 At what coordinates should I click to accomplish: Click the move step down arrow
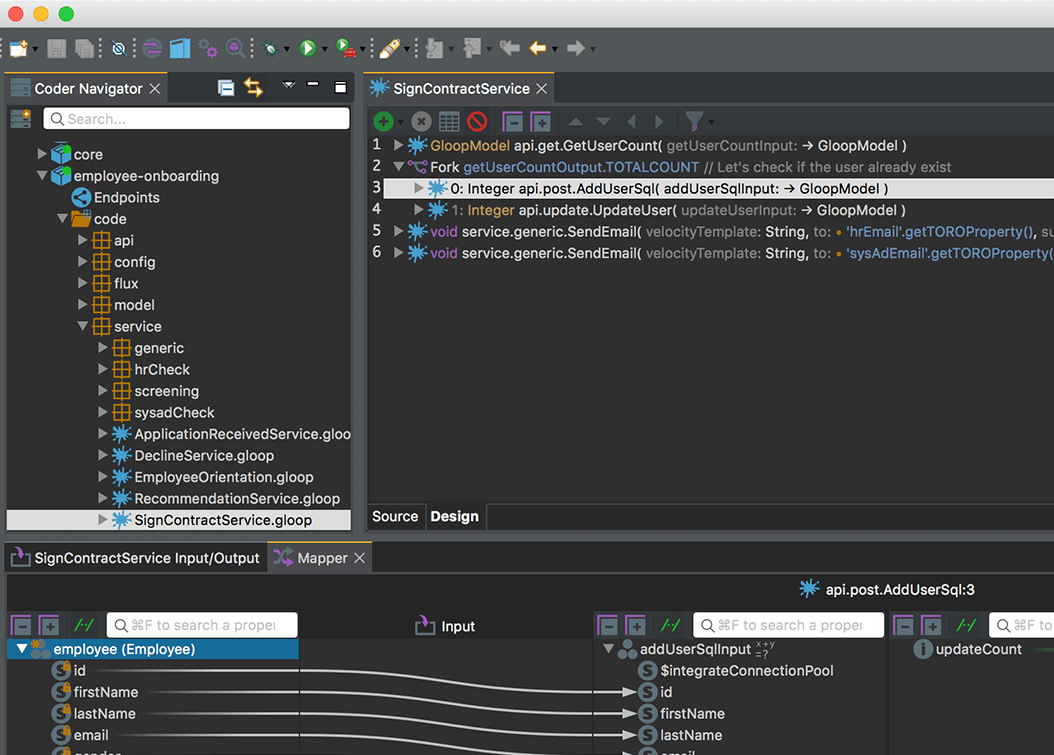coord(604,122)
